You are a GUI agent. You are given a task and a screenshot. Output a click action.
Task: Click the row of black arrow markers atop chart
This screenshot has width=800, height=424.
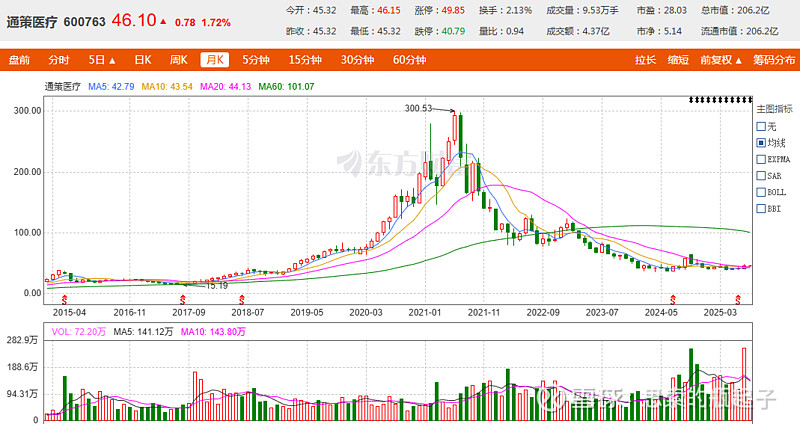click(x=720, y=99)
